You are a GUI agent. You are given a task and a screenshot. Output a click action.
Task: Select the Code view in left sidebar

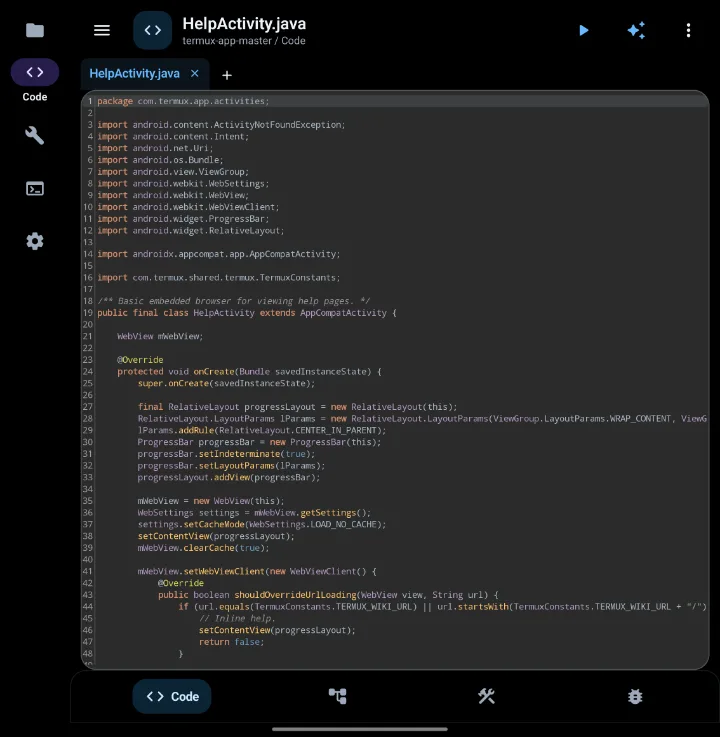point(35,72)
